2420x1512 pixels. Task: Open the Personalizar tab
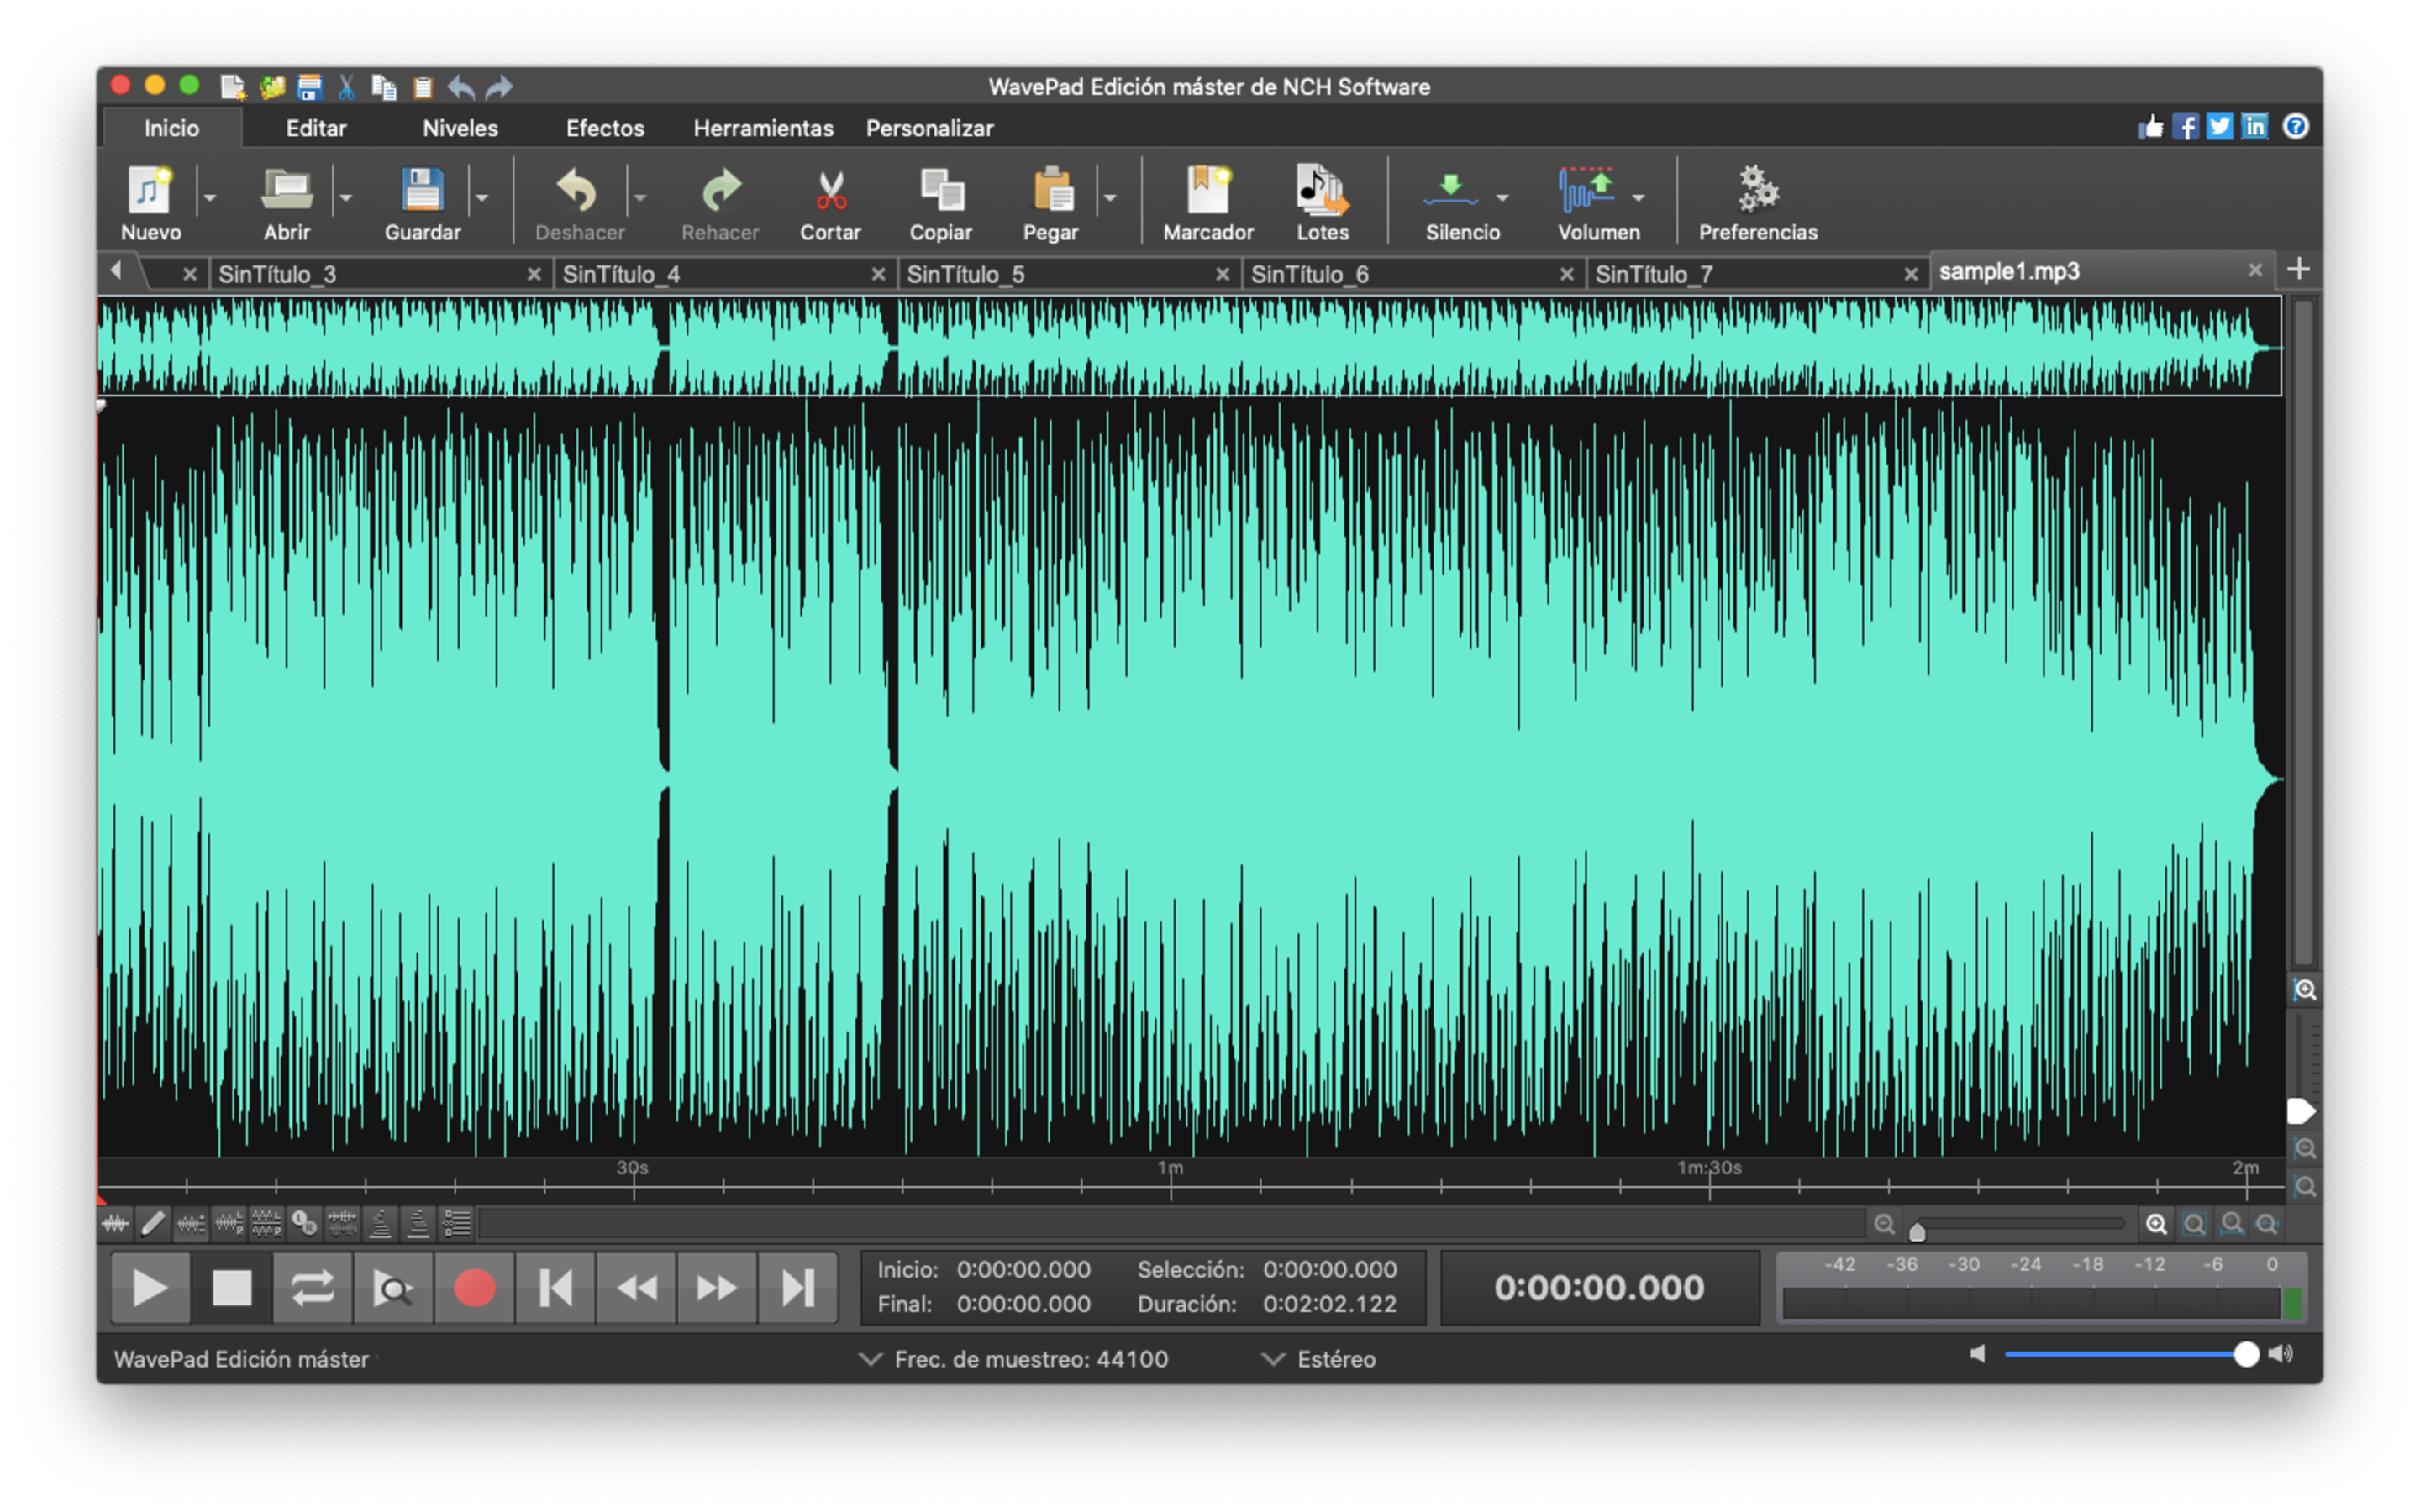929,128
